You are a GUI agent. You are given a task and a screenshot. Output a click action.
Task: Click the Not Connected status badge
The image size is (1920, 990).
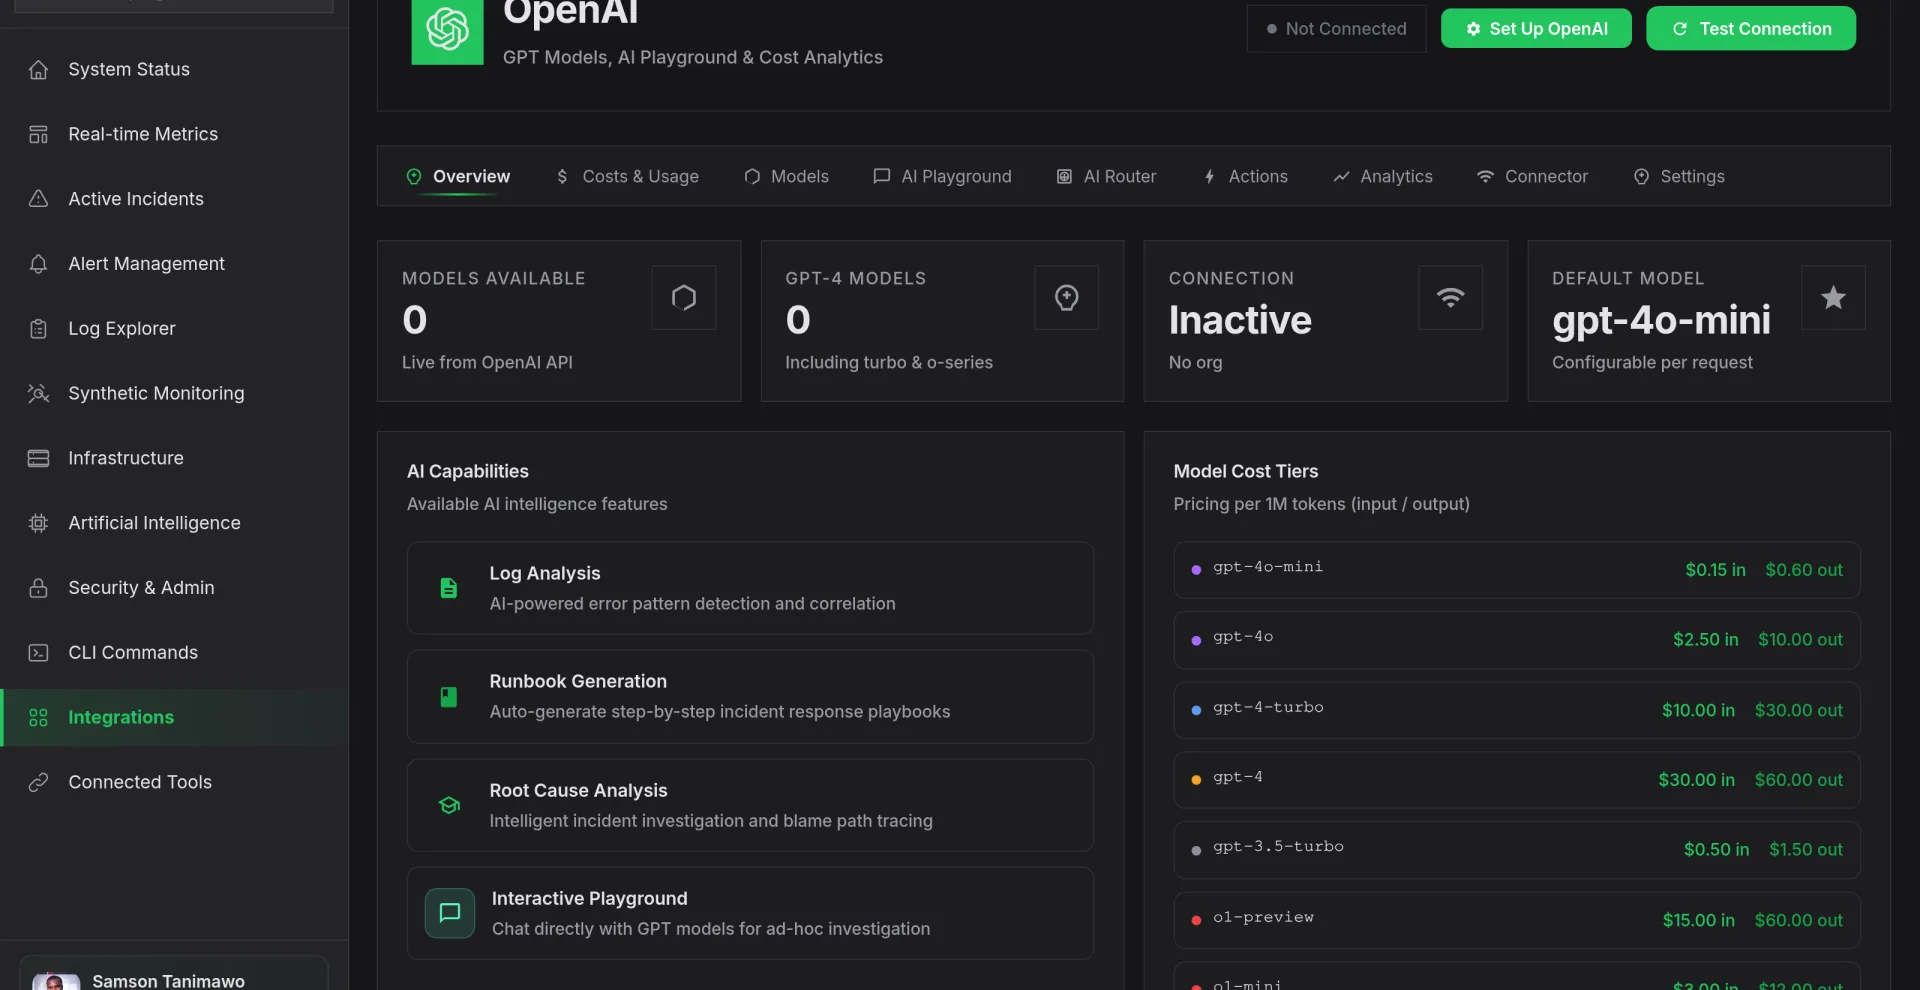1336,29
